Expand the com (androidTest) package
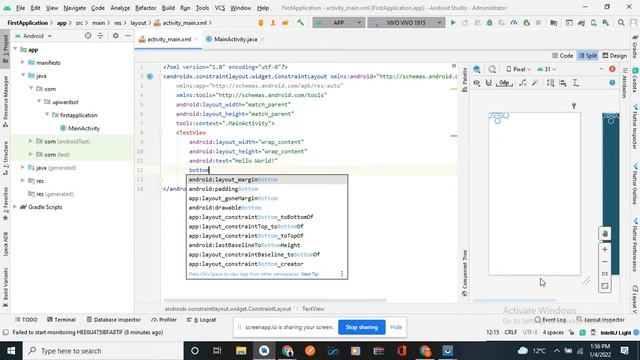The width and height of the screenshot is (640, 360). 31,141
